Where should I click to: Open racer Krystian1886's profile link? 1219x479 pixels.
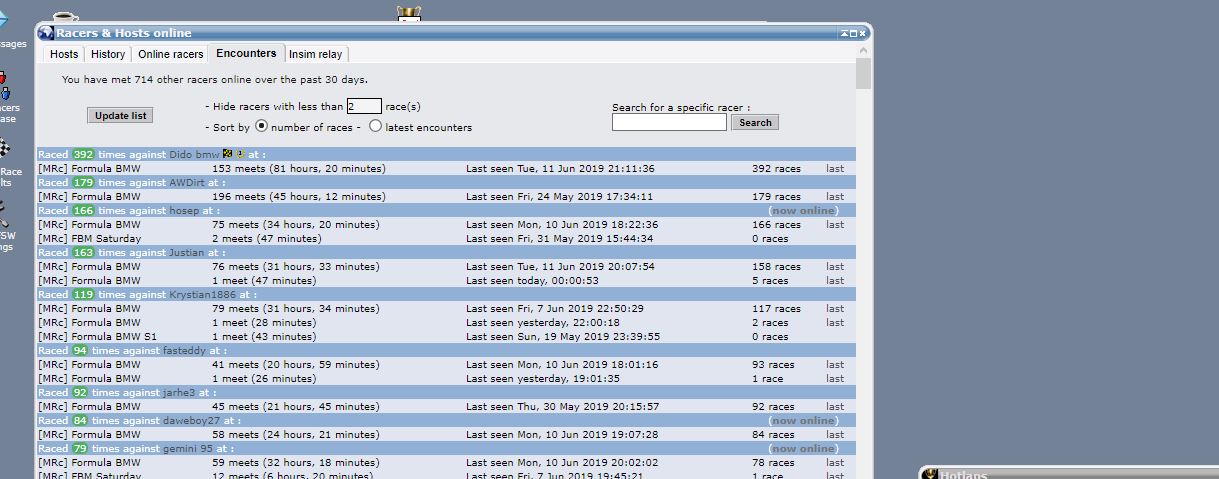[203, 294]
